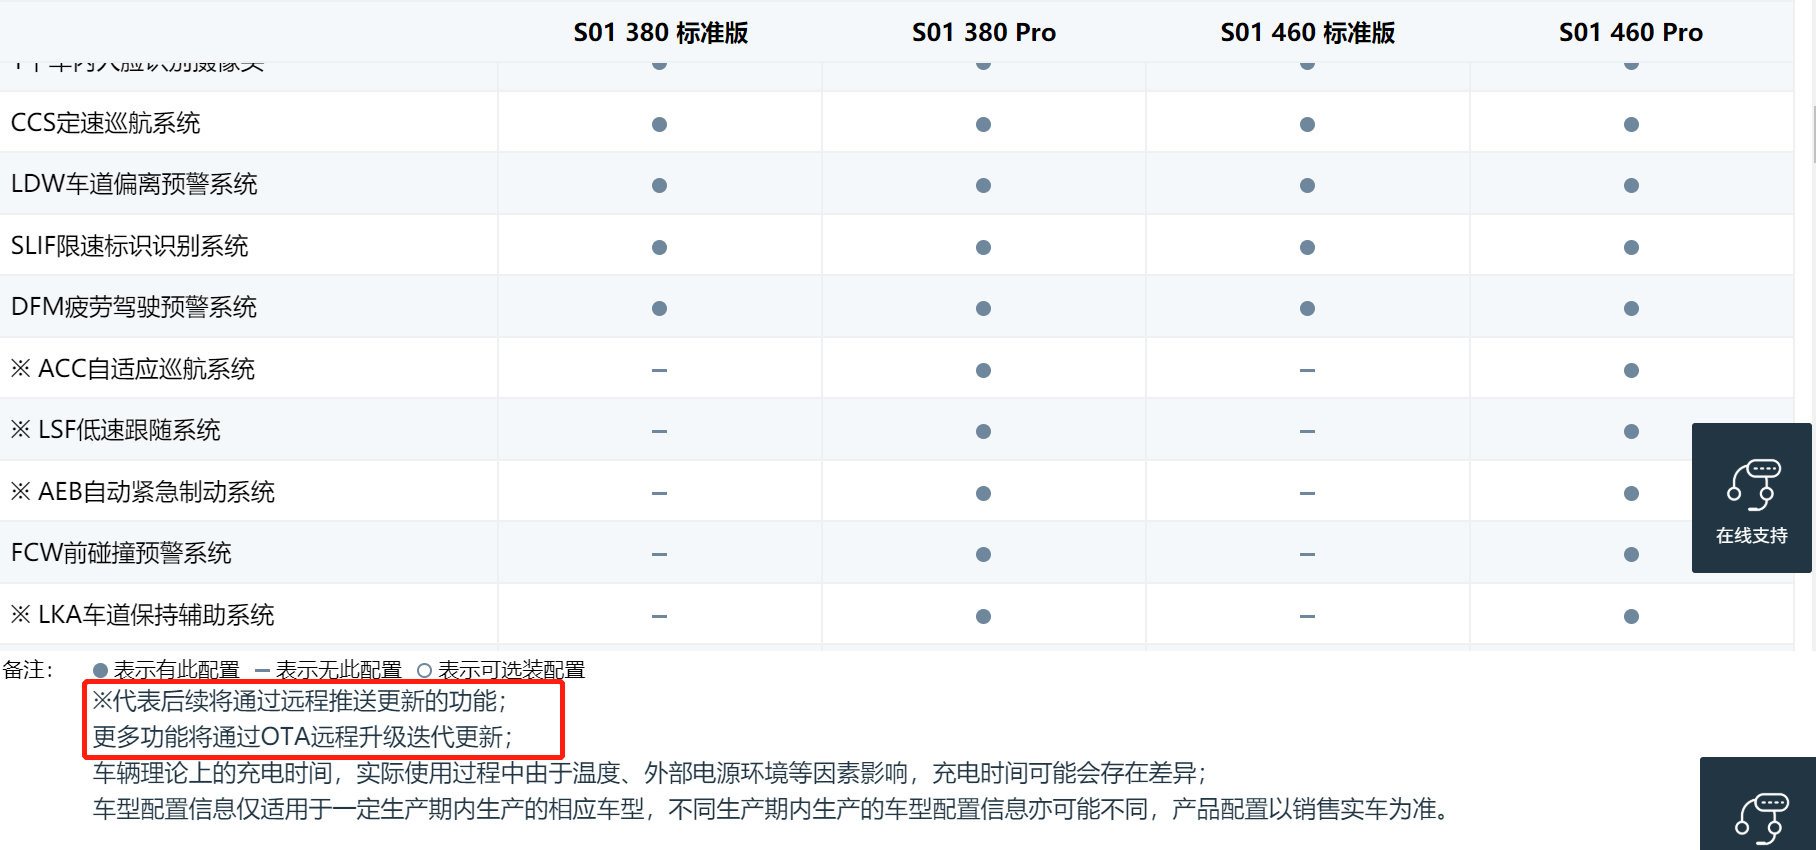Click the 表示有此配置 legend entry
This screenshot has width=1816, height=850.
pyautogui.click(x=166, y=669)
